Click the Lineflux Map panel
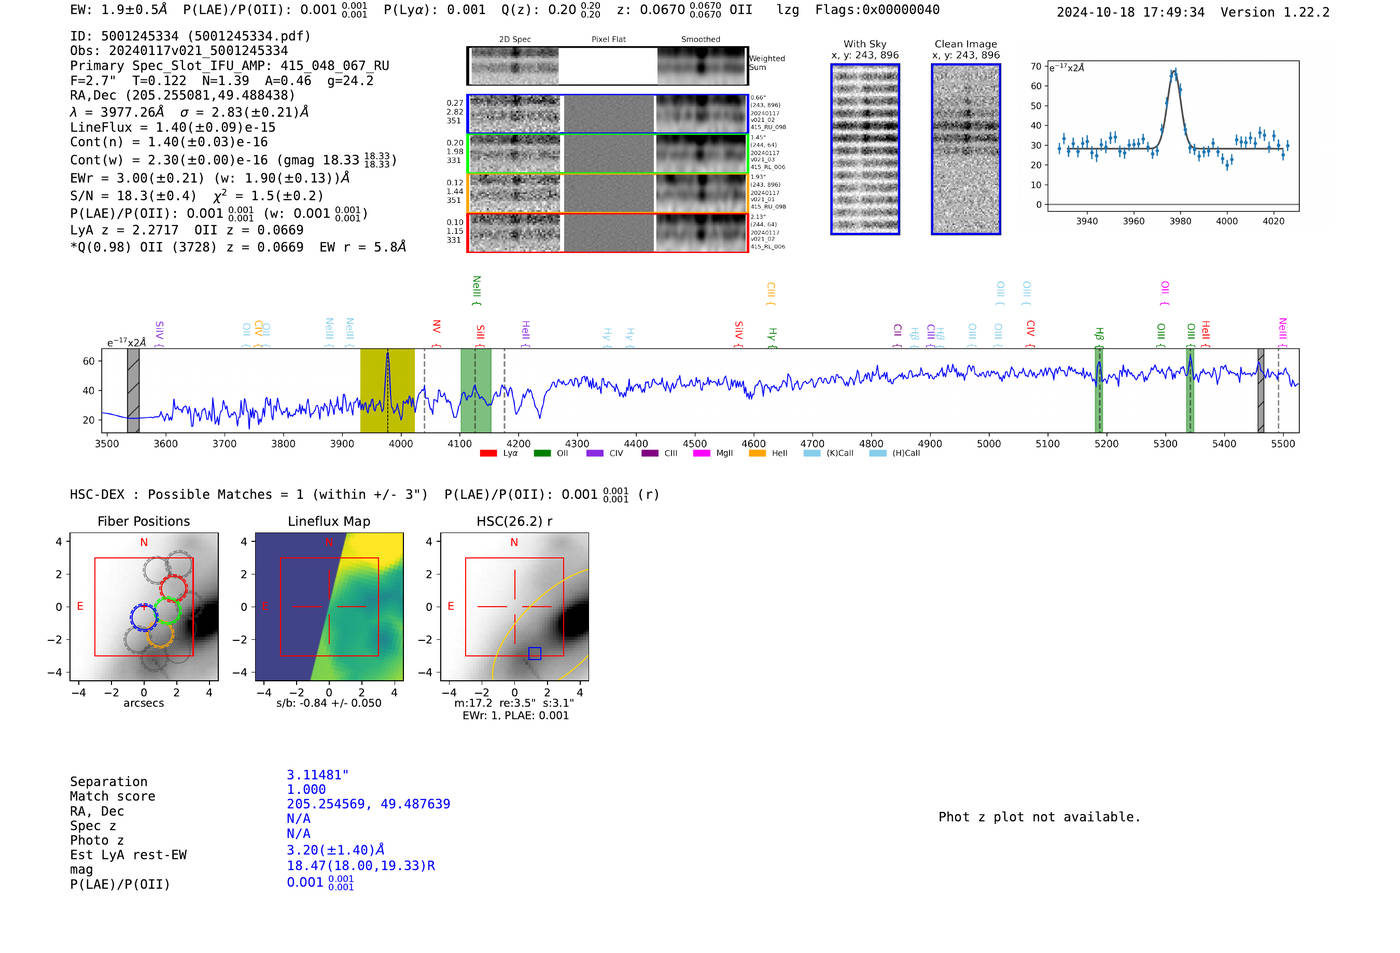The height and width of the screenshot is (953, 1400). coord(329,608)
